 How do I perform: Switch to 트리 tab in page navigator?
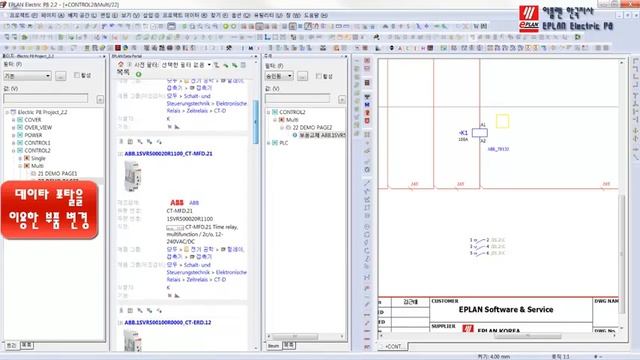coord(11,345)
